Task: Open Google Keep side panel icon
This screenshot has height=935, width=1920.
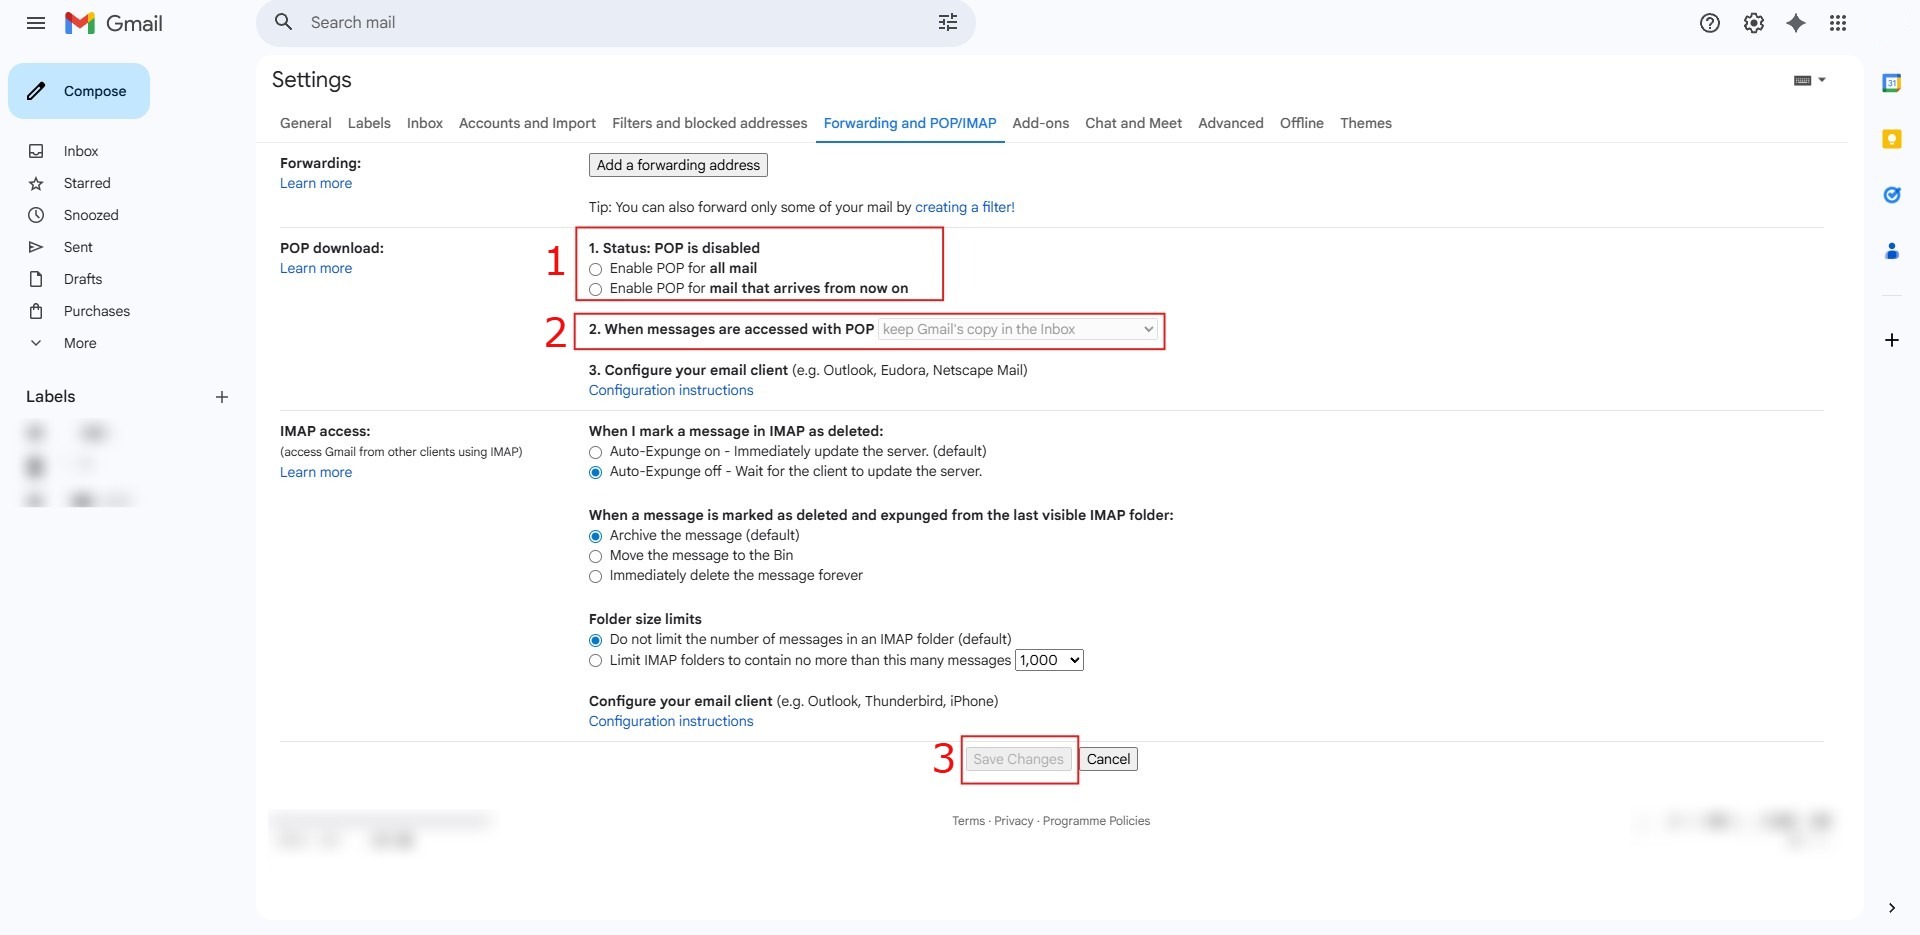Action: 1891,139
